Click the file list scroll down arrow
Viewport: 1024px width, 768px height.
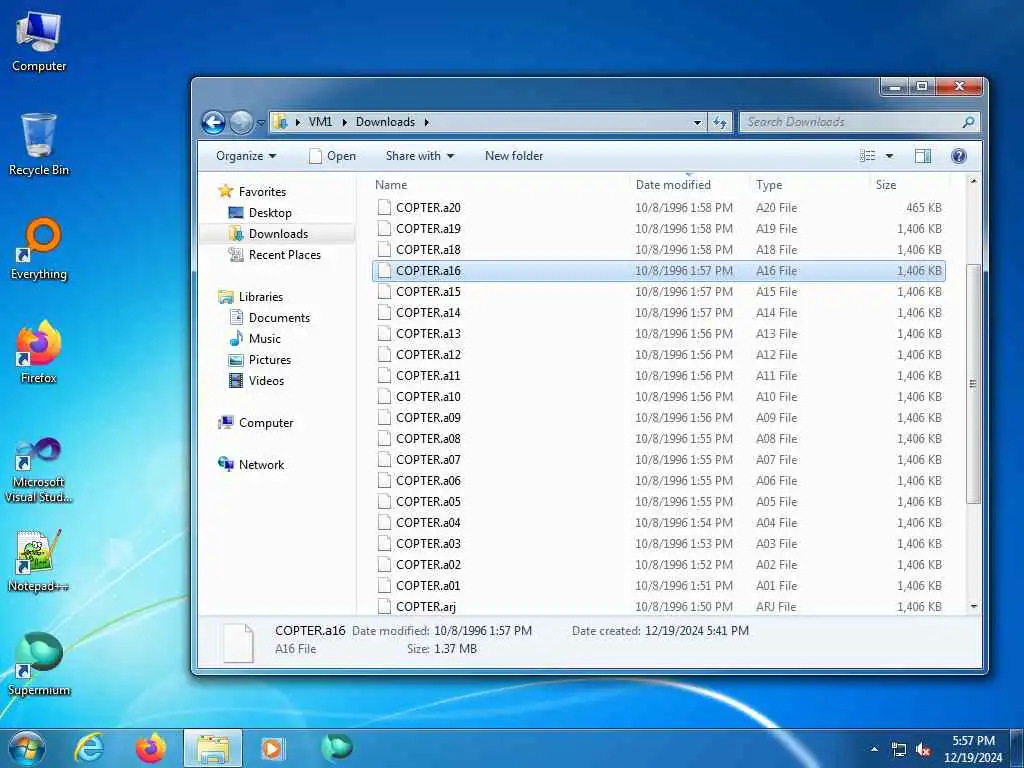[973, 607]
